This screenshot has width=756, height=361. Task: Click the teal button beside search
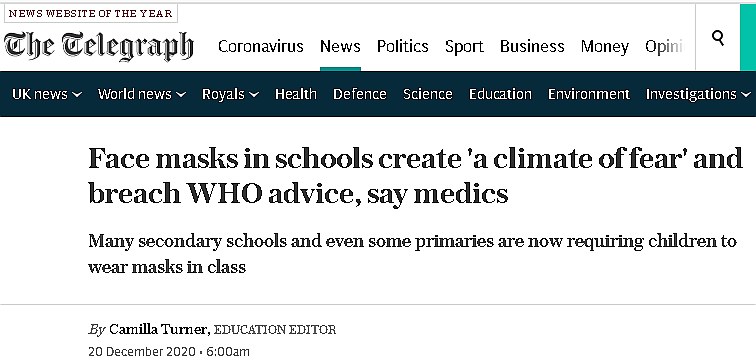pyautogui.click(x=748, y=37)
